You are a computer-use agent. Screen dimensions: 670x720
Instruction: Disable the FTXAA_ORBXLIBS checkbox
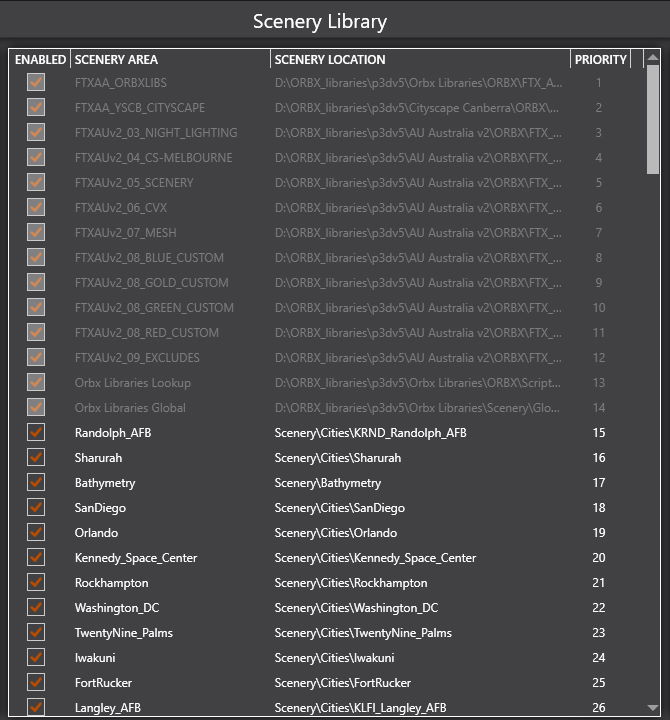click(x=36, y=83)
